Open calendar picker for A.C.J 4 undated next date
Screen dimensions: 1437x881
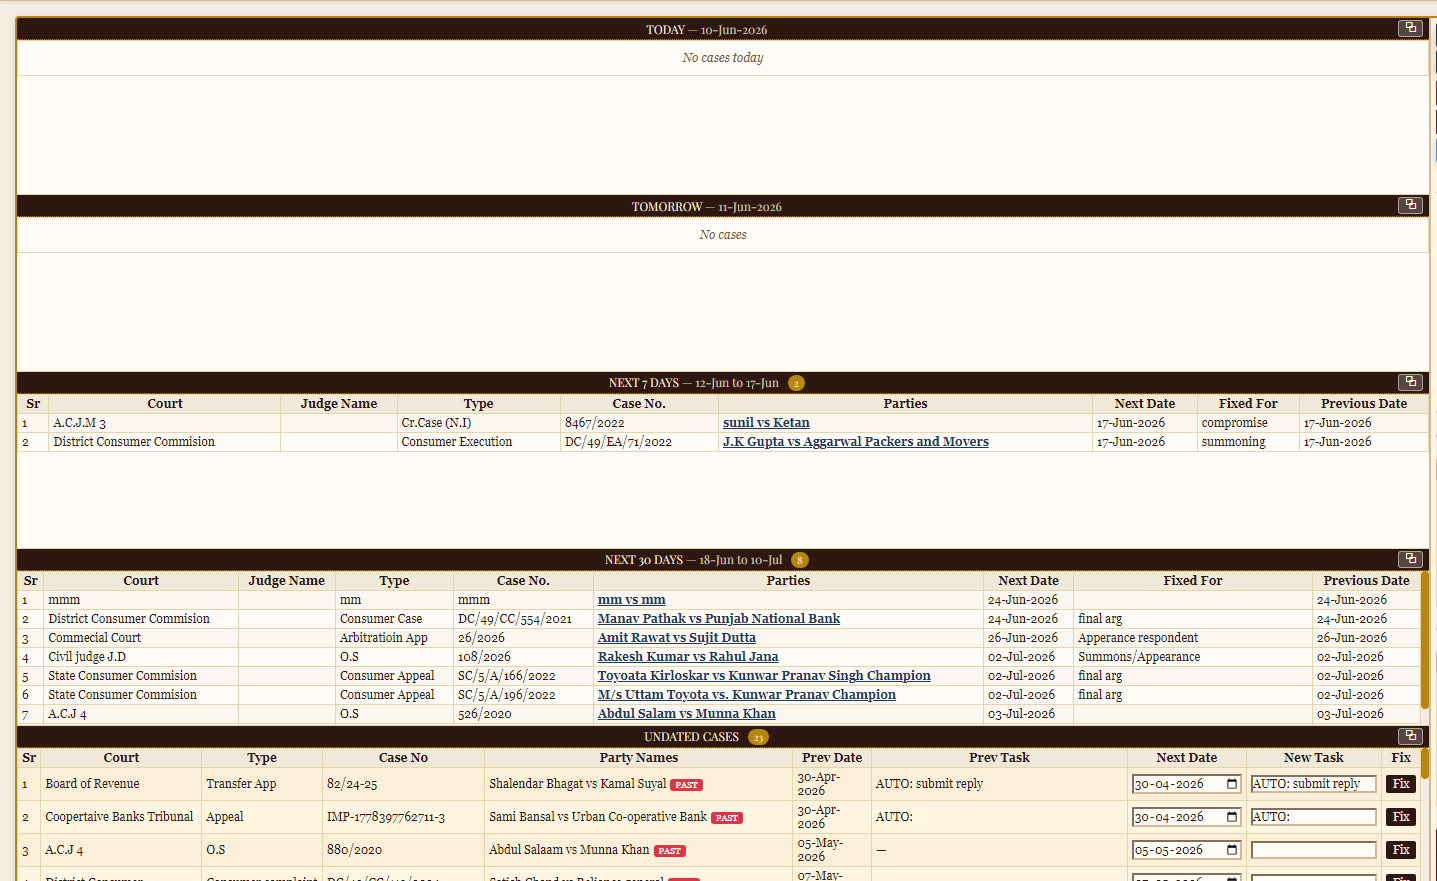(1232, 850)
